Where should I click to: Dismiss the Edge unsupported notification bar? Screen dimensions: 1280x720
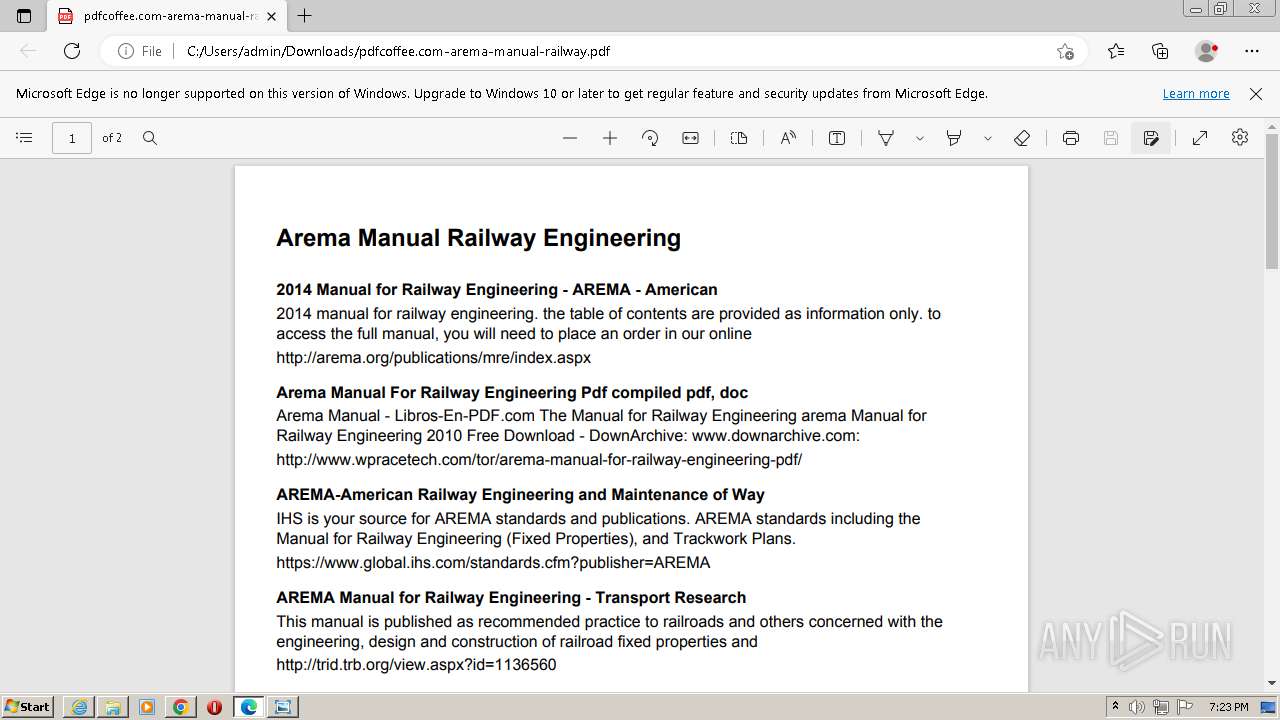[1256, 93]
